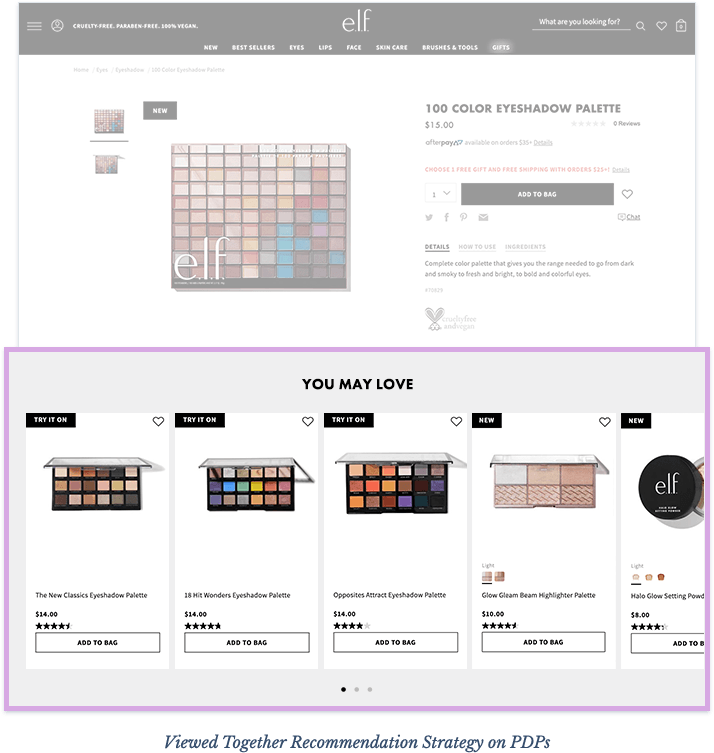Add Opposites Attract Eyeshadow Palette to bag
This screenshot has height=753, width=714.
(x=395, y=642)
